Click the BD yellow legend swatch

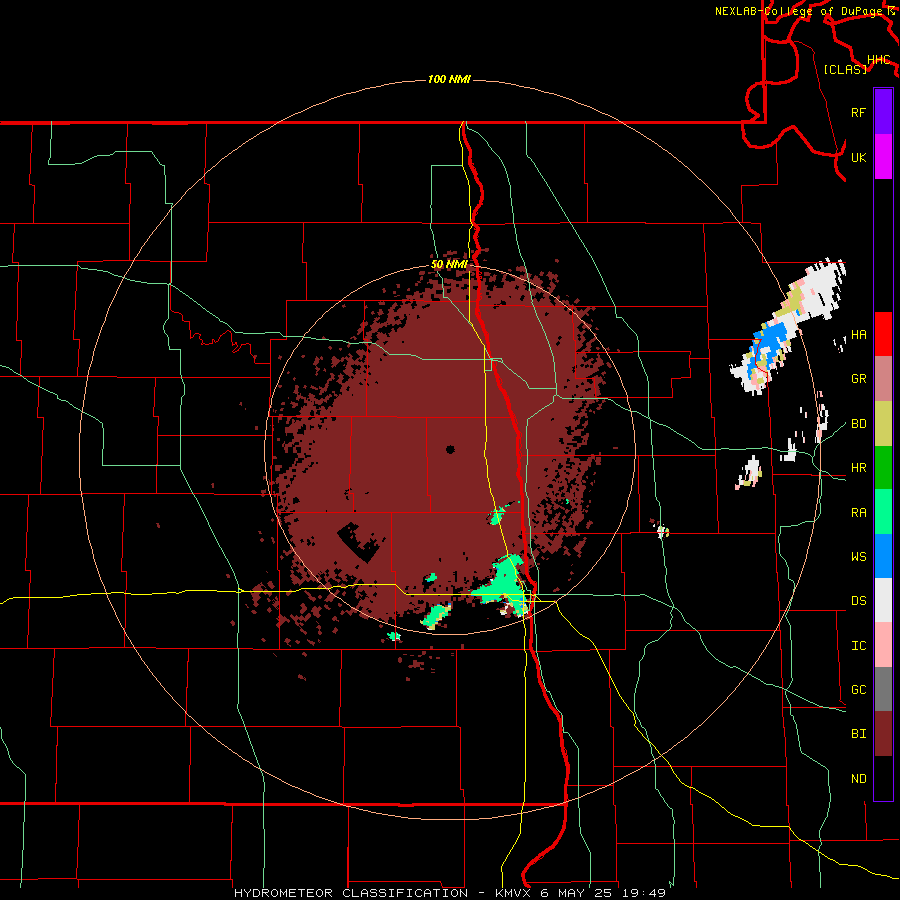(x=883, y=424)
